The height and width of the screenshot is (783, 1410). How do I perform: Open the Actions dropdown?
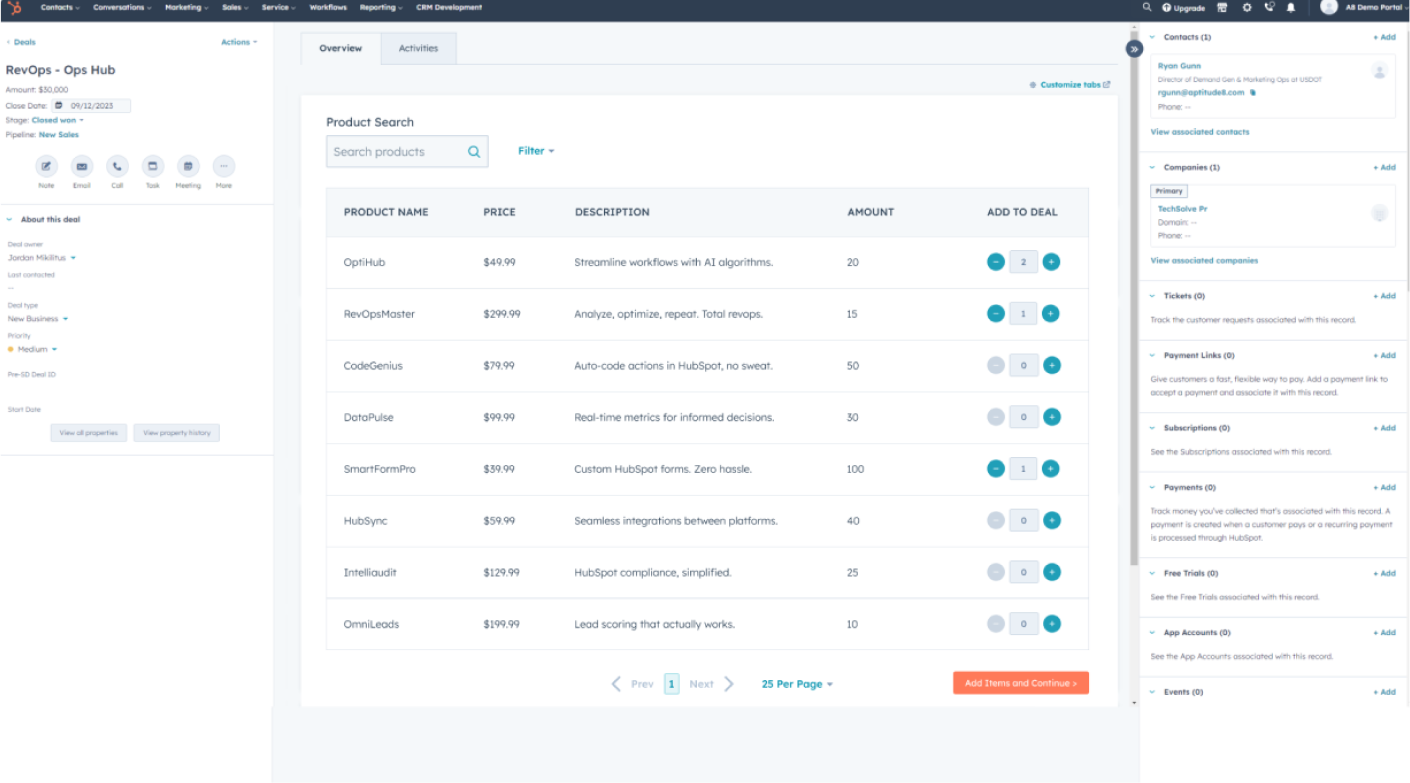(239, 42)
